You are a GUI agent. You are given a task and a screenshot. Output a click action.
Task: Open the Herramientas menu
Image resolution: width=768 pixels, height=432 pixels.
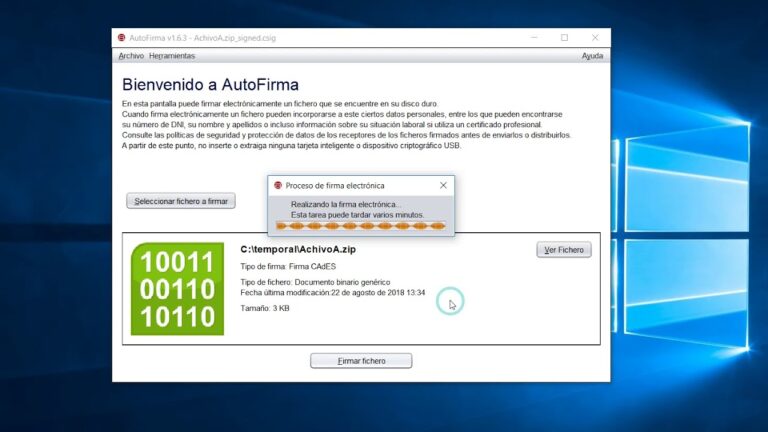coord(172,56)
